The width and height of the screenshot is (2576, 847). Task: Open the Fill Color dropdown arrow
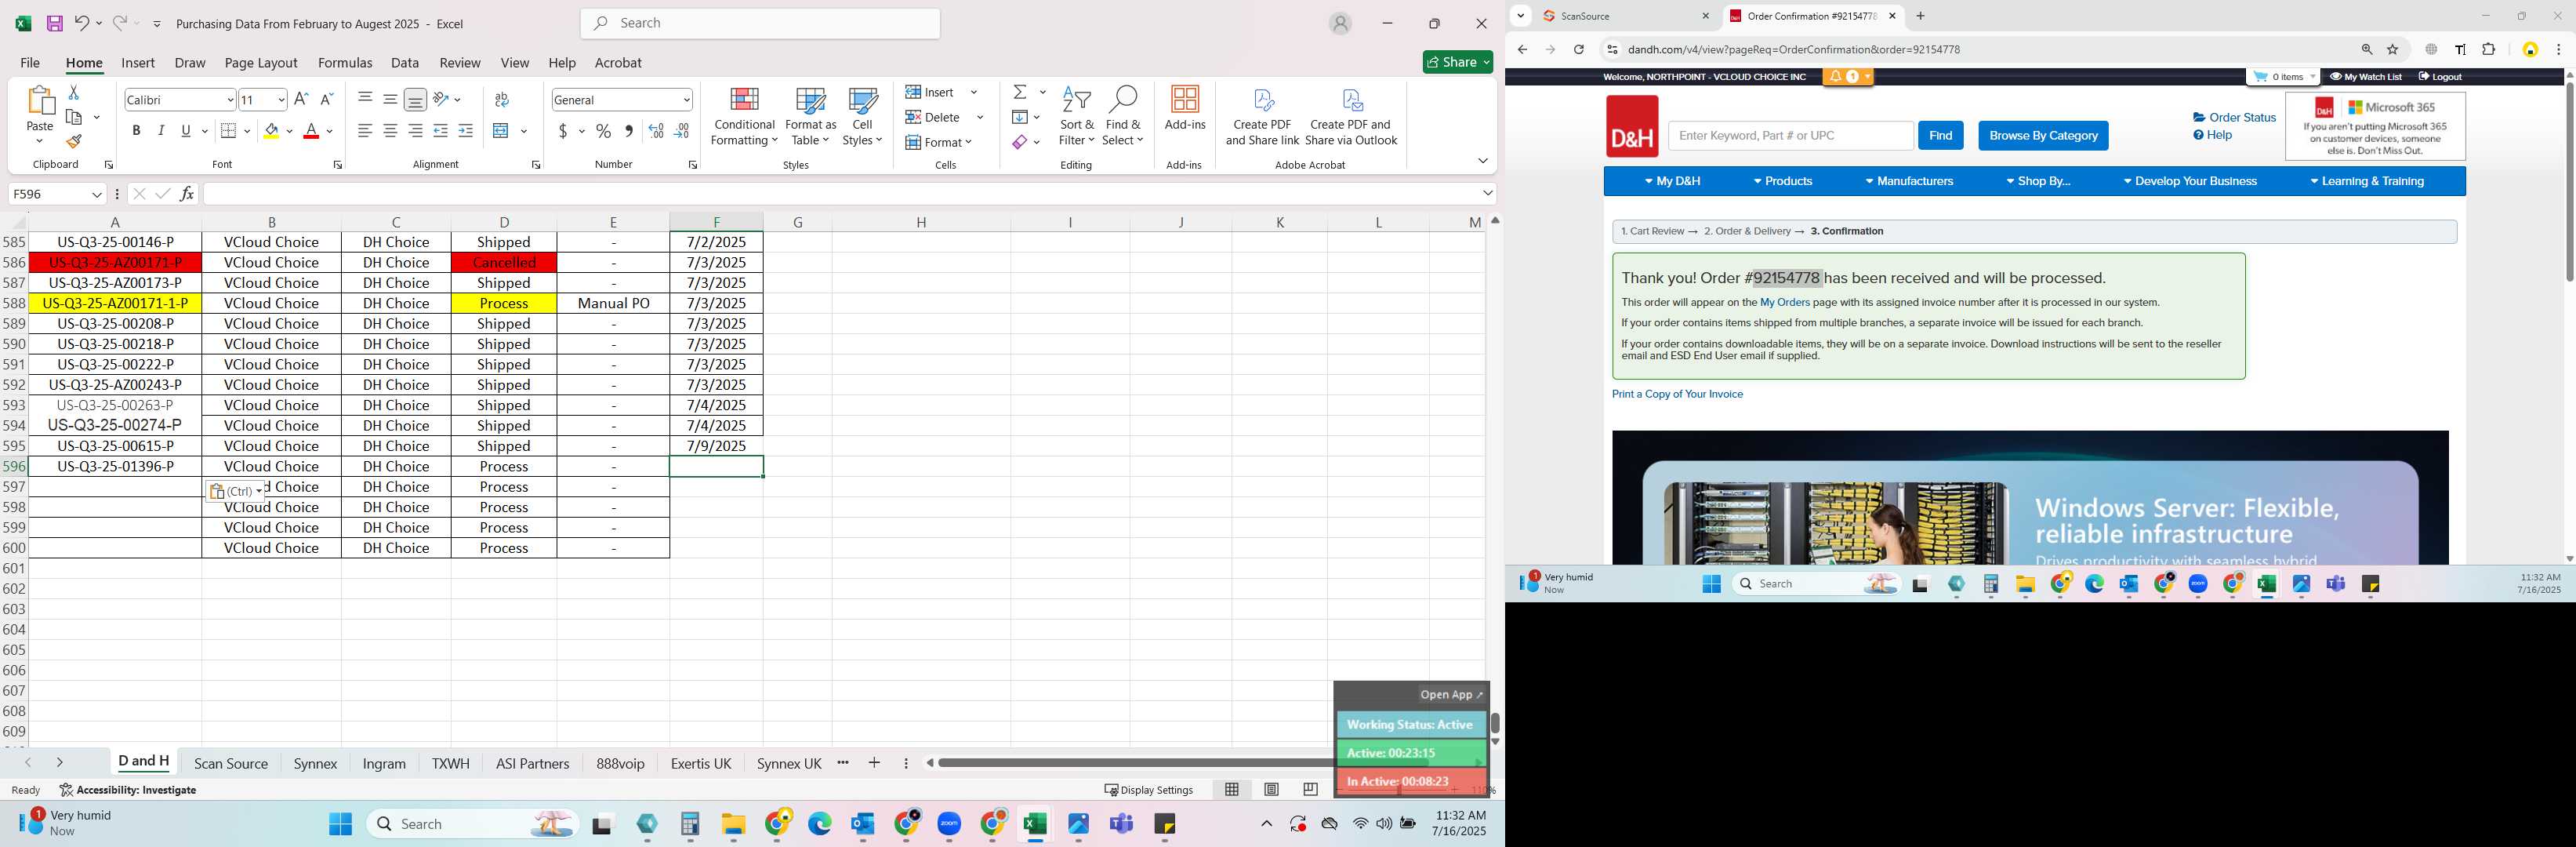(289, 131)
